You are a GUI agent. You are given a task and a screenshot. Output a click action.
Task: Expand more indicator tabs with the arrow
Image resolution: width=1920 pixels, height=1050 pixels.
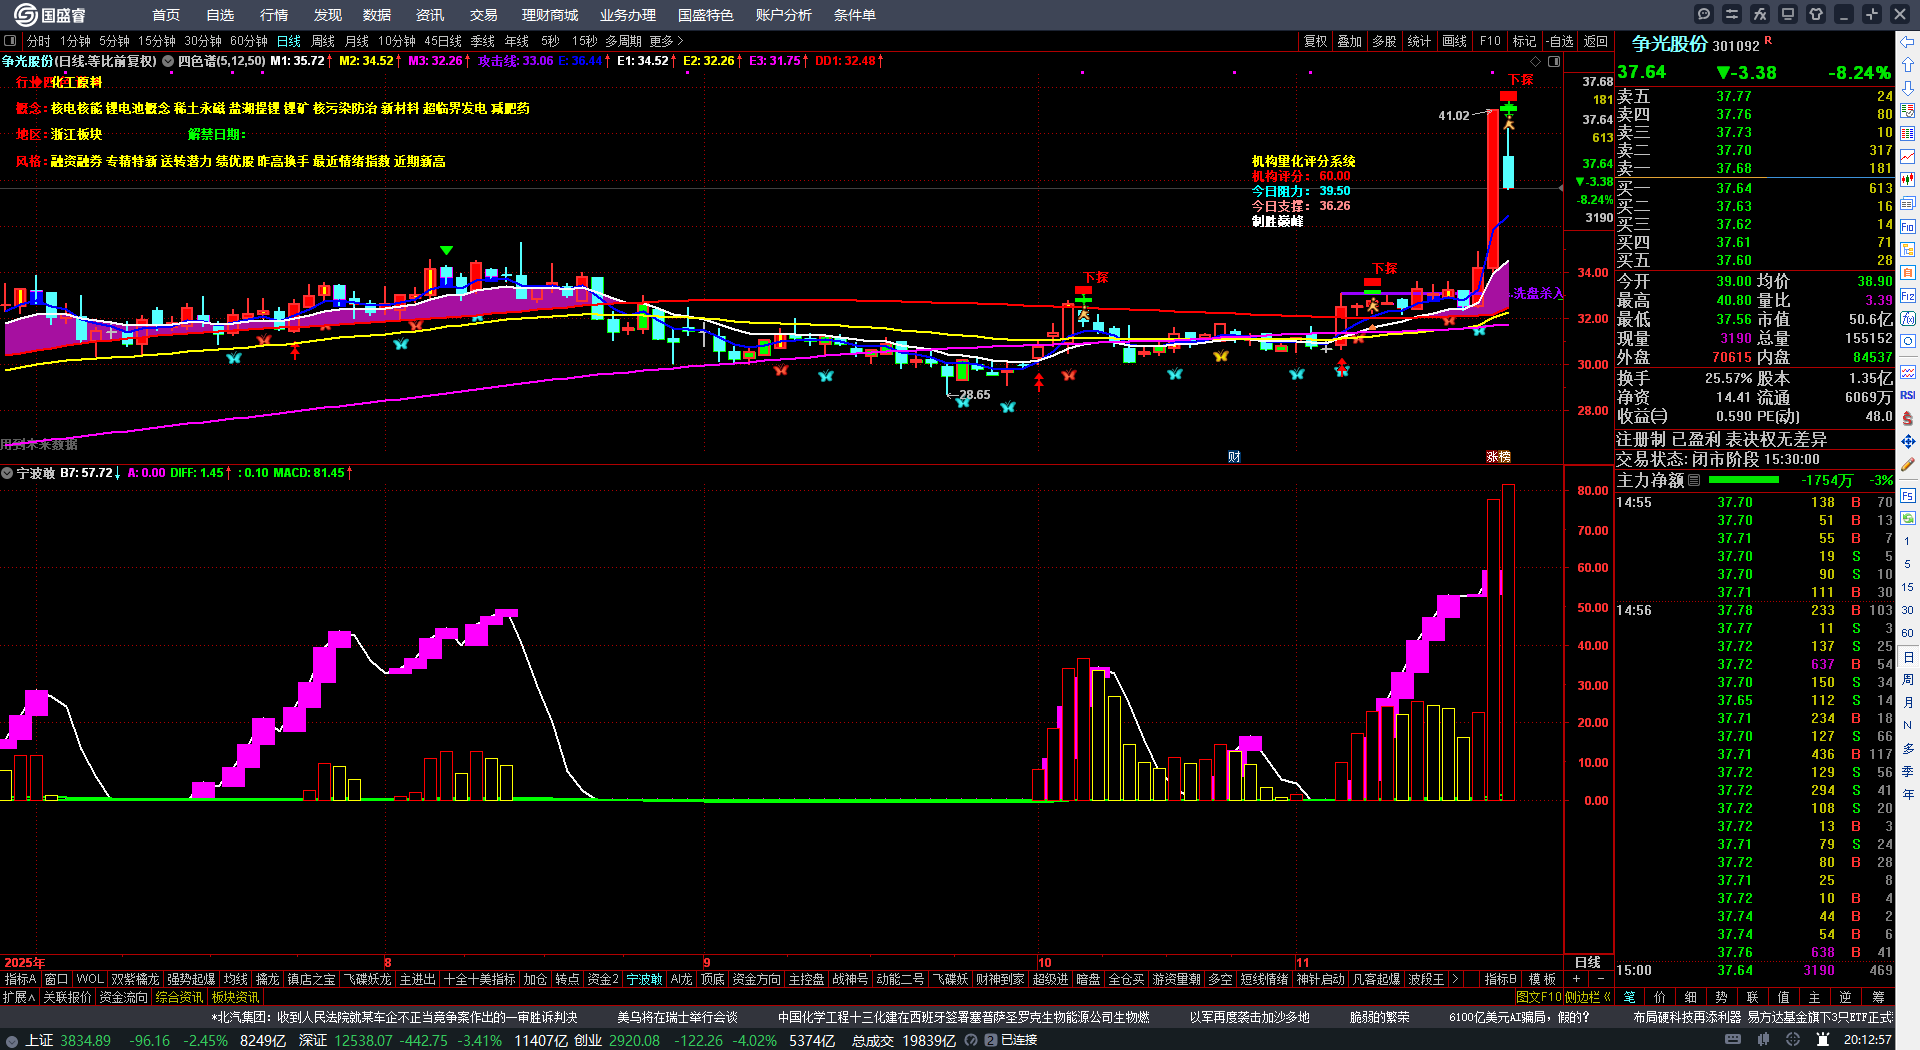[1455, 979]
